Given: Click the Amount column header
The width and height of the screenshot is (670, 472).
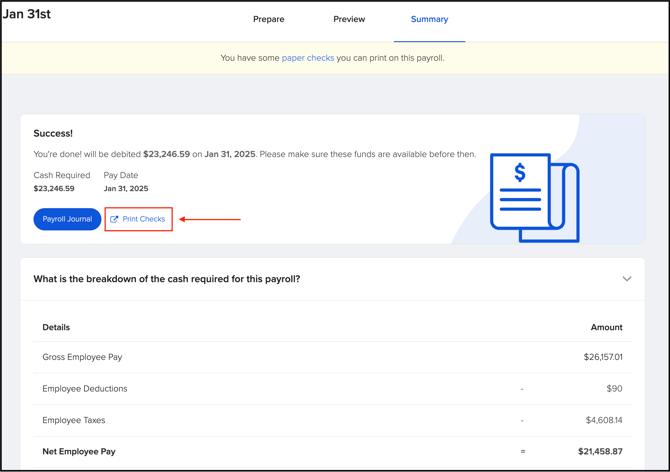Looking at the screenshot, I should click(x=606, y=327).
